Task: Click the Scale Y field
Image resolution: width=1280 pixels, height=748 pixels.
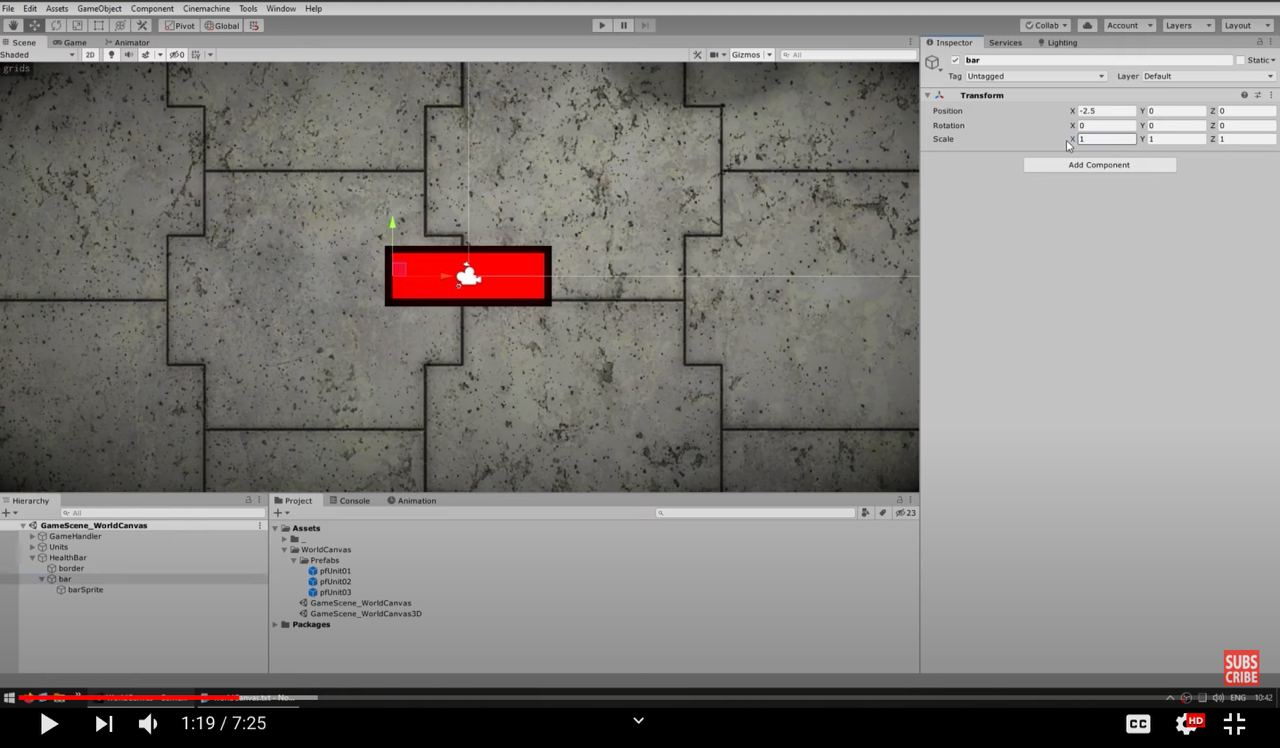Action: pos(1177,139)
